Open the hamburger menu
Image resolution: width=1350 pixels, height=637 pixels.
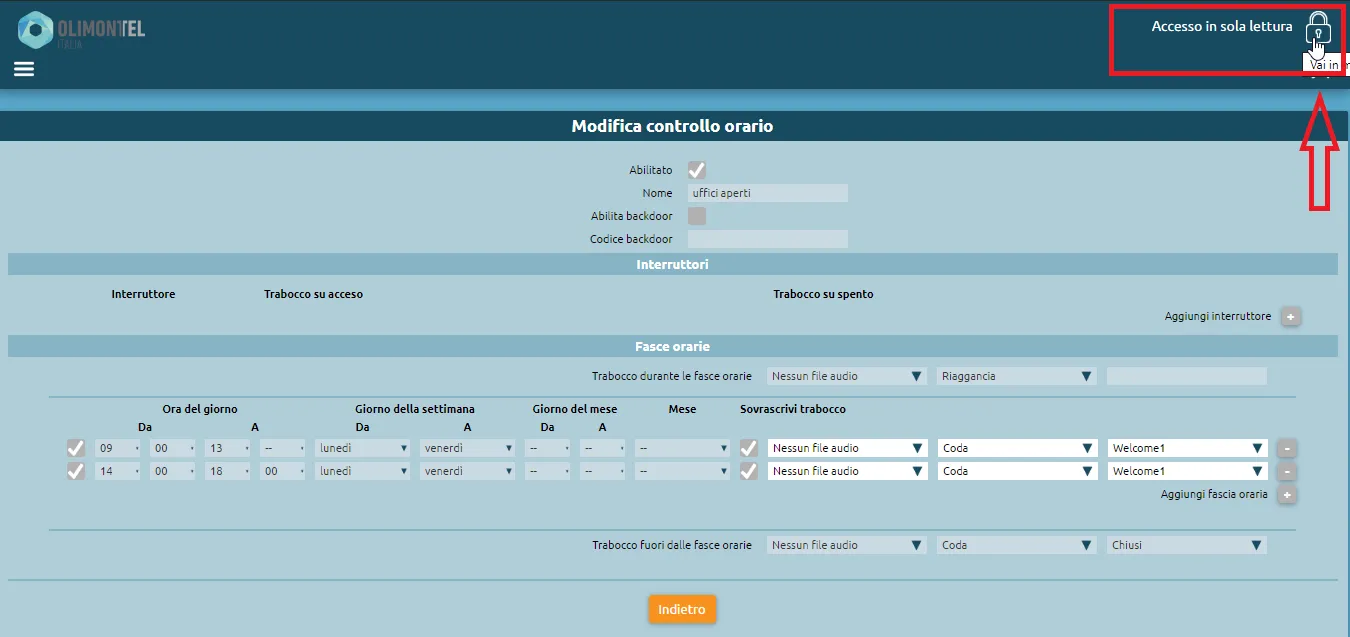(24, 69)
